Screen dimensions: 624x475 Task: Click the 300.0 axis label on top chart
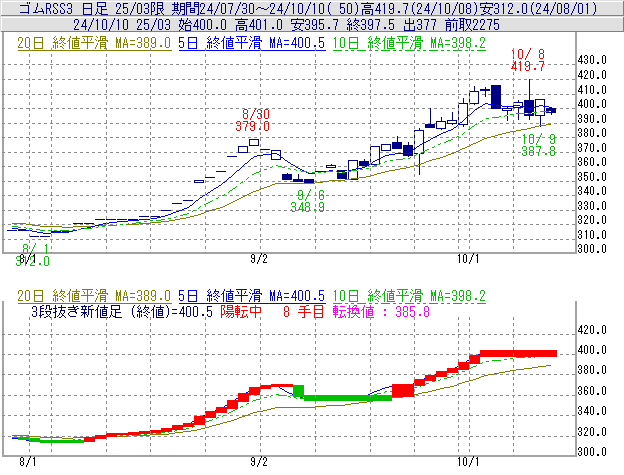(x=592, y=249)
